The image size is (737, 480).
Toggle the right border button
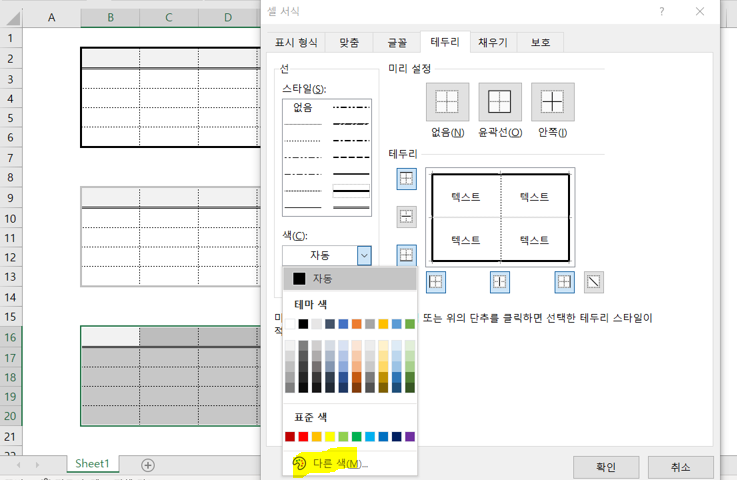pos(564,282)
